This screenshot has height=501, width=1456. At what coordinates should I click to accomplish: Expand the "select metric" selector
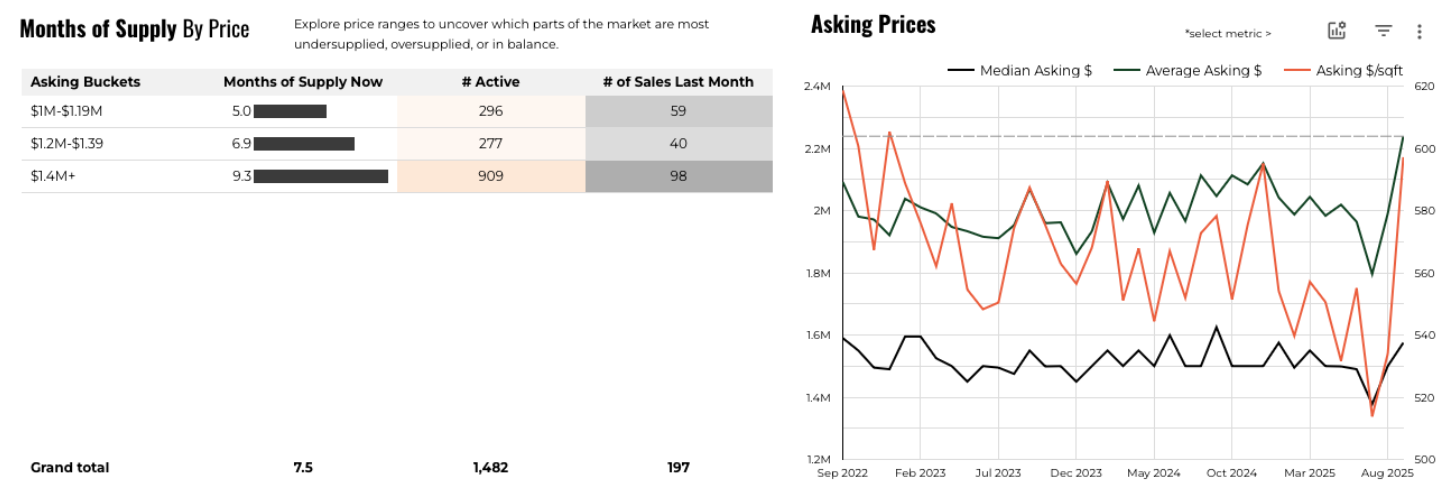(1227, 33)
